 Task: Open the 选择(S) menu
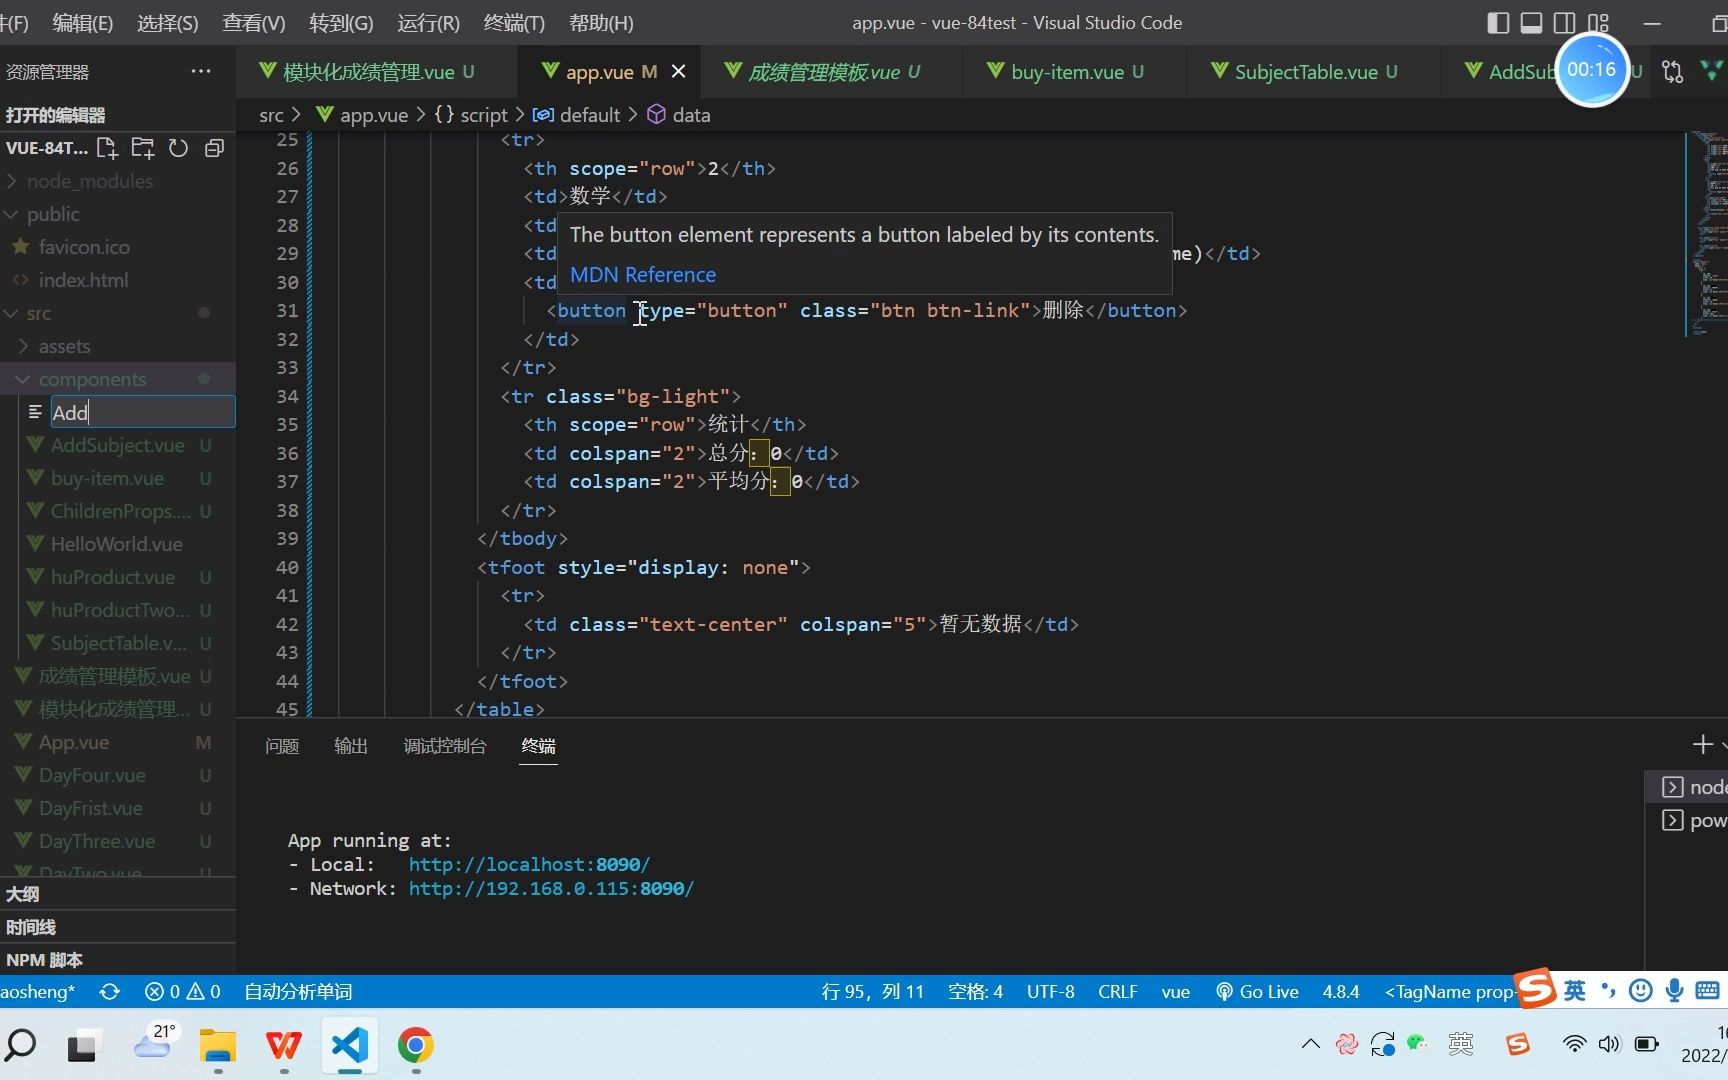168,22
